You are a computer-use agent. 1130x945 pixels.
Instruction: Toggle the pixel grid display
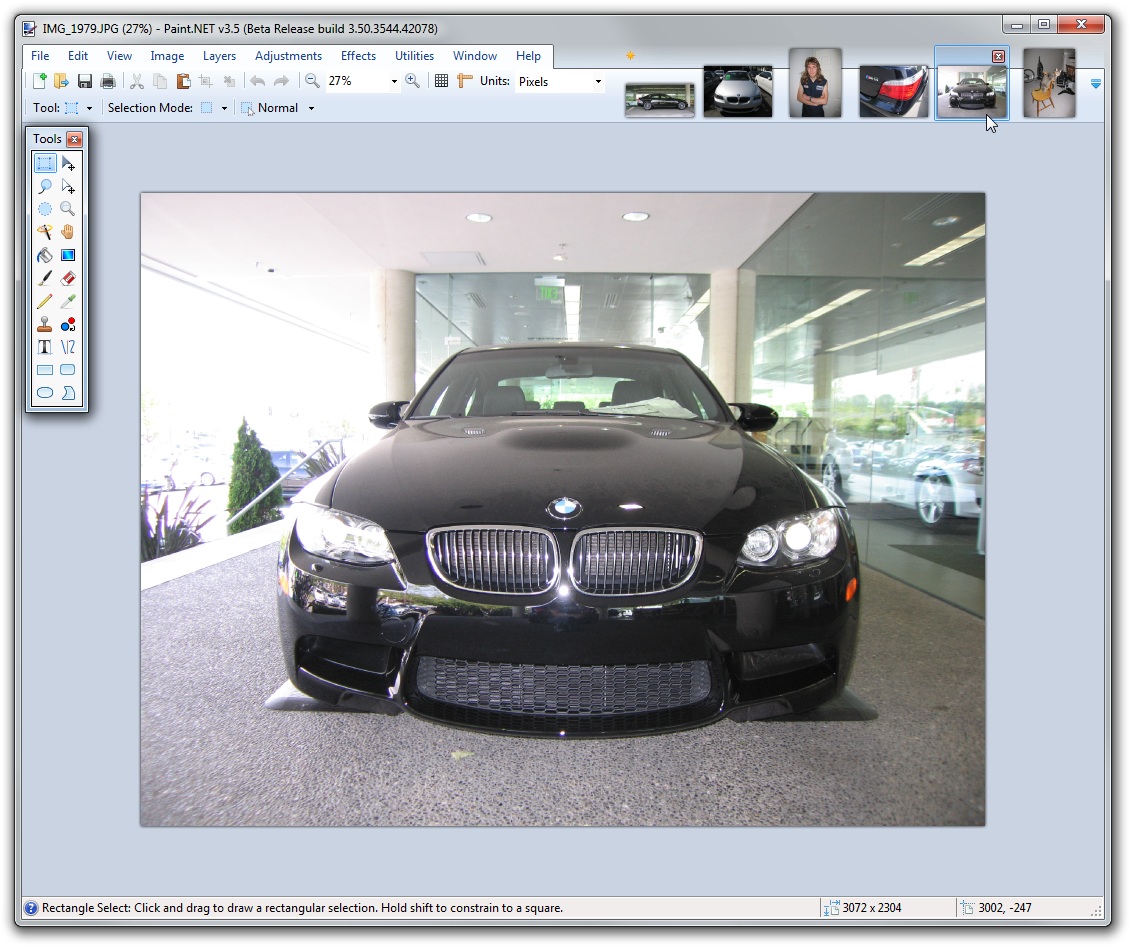coord(441,81)
